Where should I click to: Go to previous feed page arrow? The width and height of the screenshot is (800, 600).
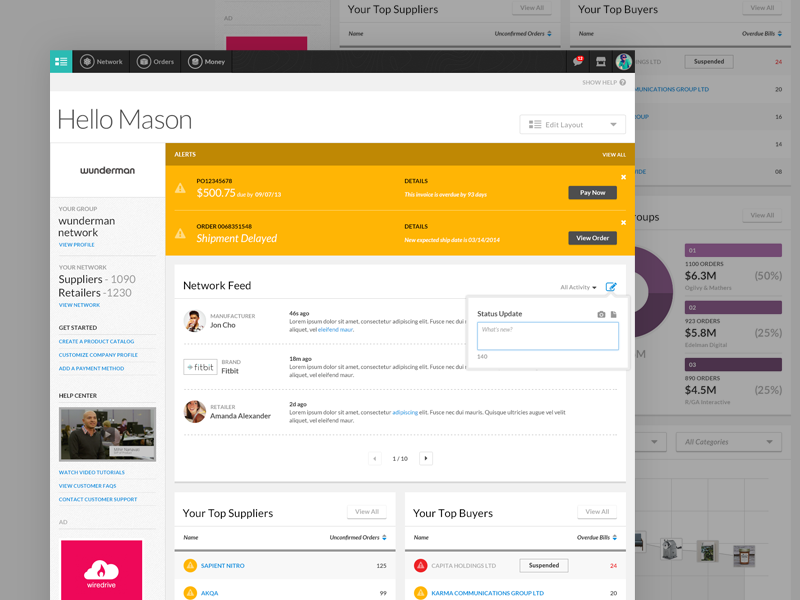click(375, 459)
